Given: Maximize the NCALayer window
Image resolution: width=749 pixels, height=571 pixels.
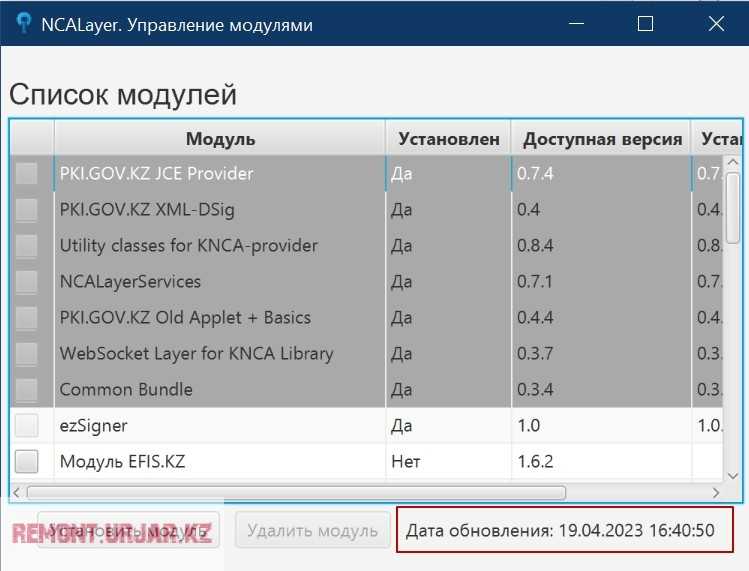Looking at the screenshot, I should (645, 23).
